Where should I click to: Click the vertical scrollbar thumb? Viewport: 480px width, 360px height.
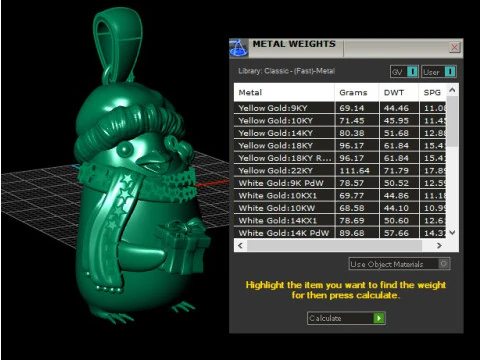[x=452, y=122]
